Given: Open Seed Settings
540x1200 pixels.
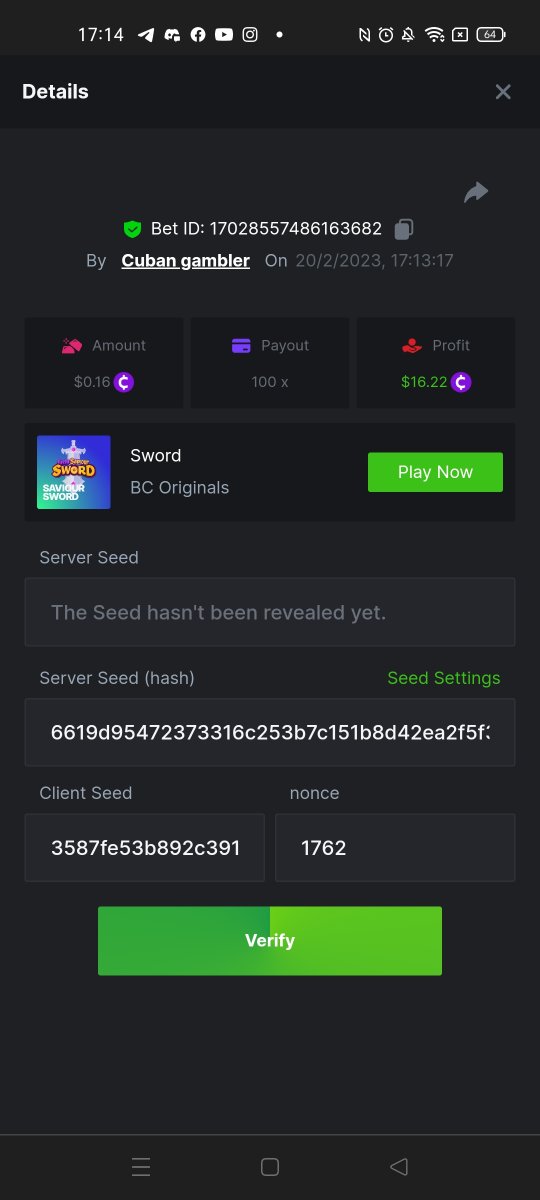Looking at the screenshot, I should click(x=444, y=678).
